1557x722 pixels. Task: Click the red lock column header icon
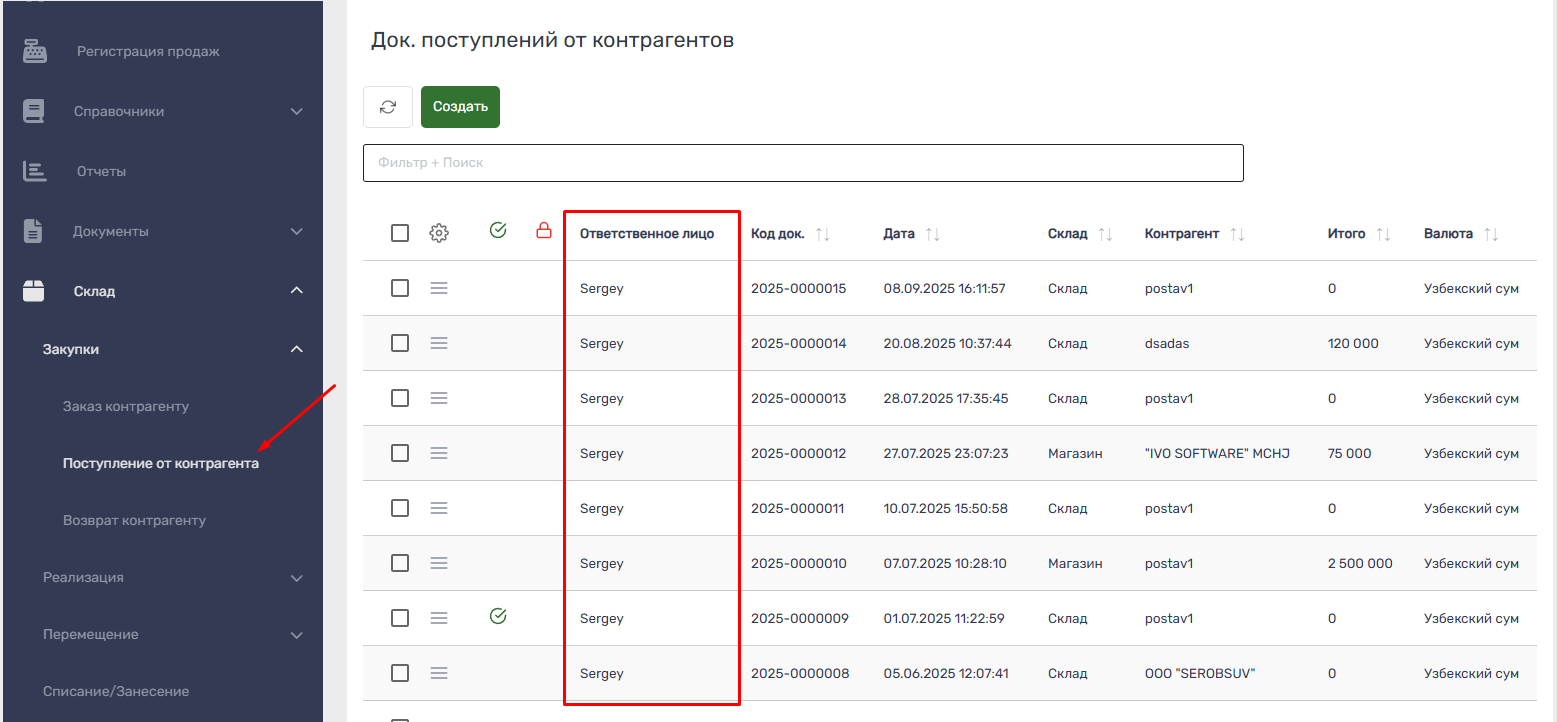(544, 231)
